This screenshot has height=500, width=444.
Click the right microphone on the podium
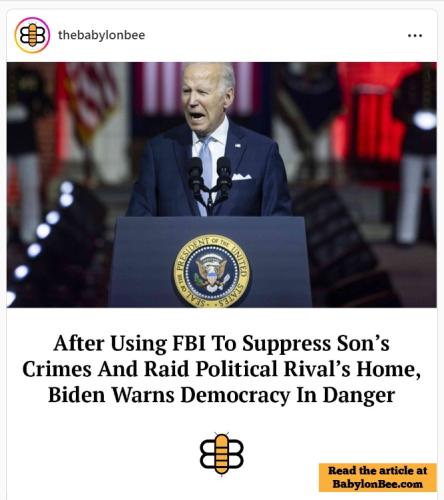(x=224, y=174)
